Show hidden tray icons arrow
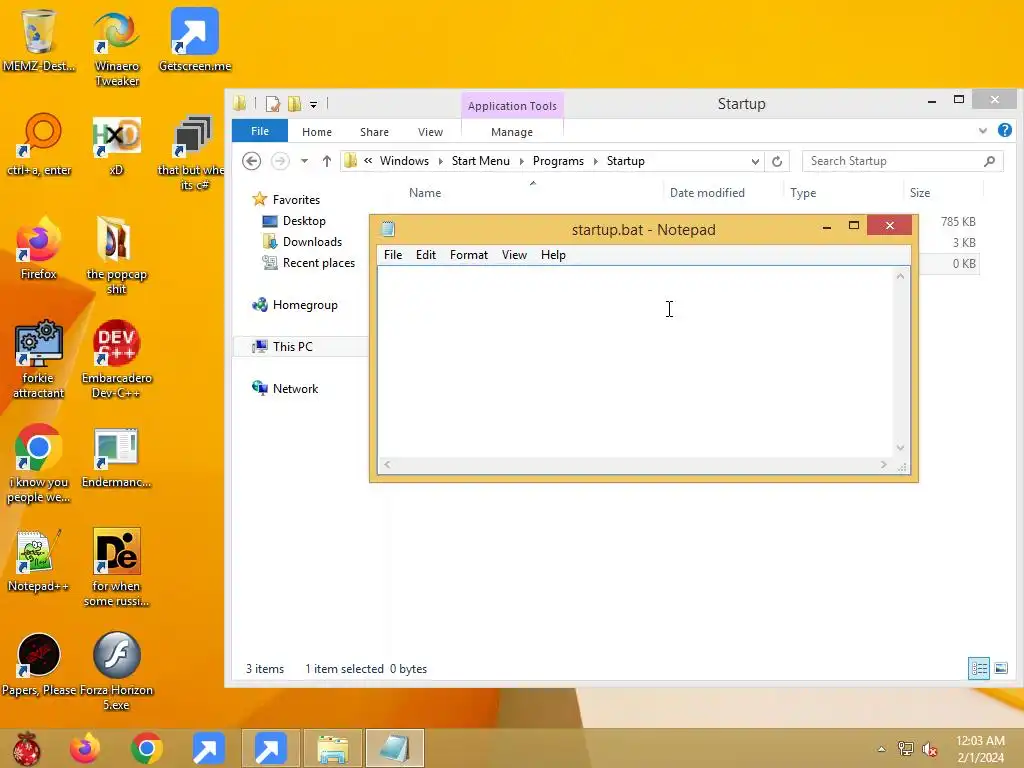Screen dimensions: 1024x768 (882, 749)
